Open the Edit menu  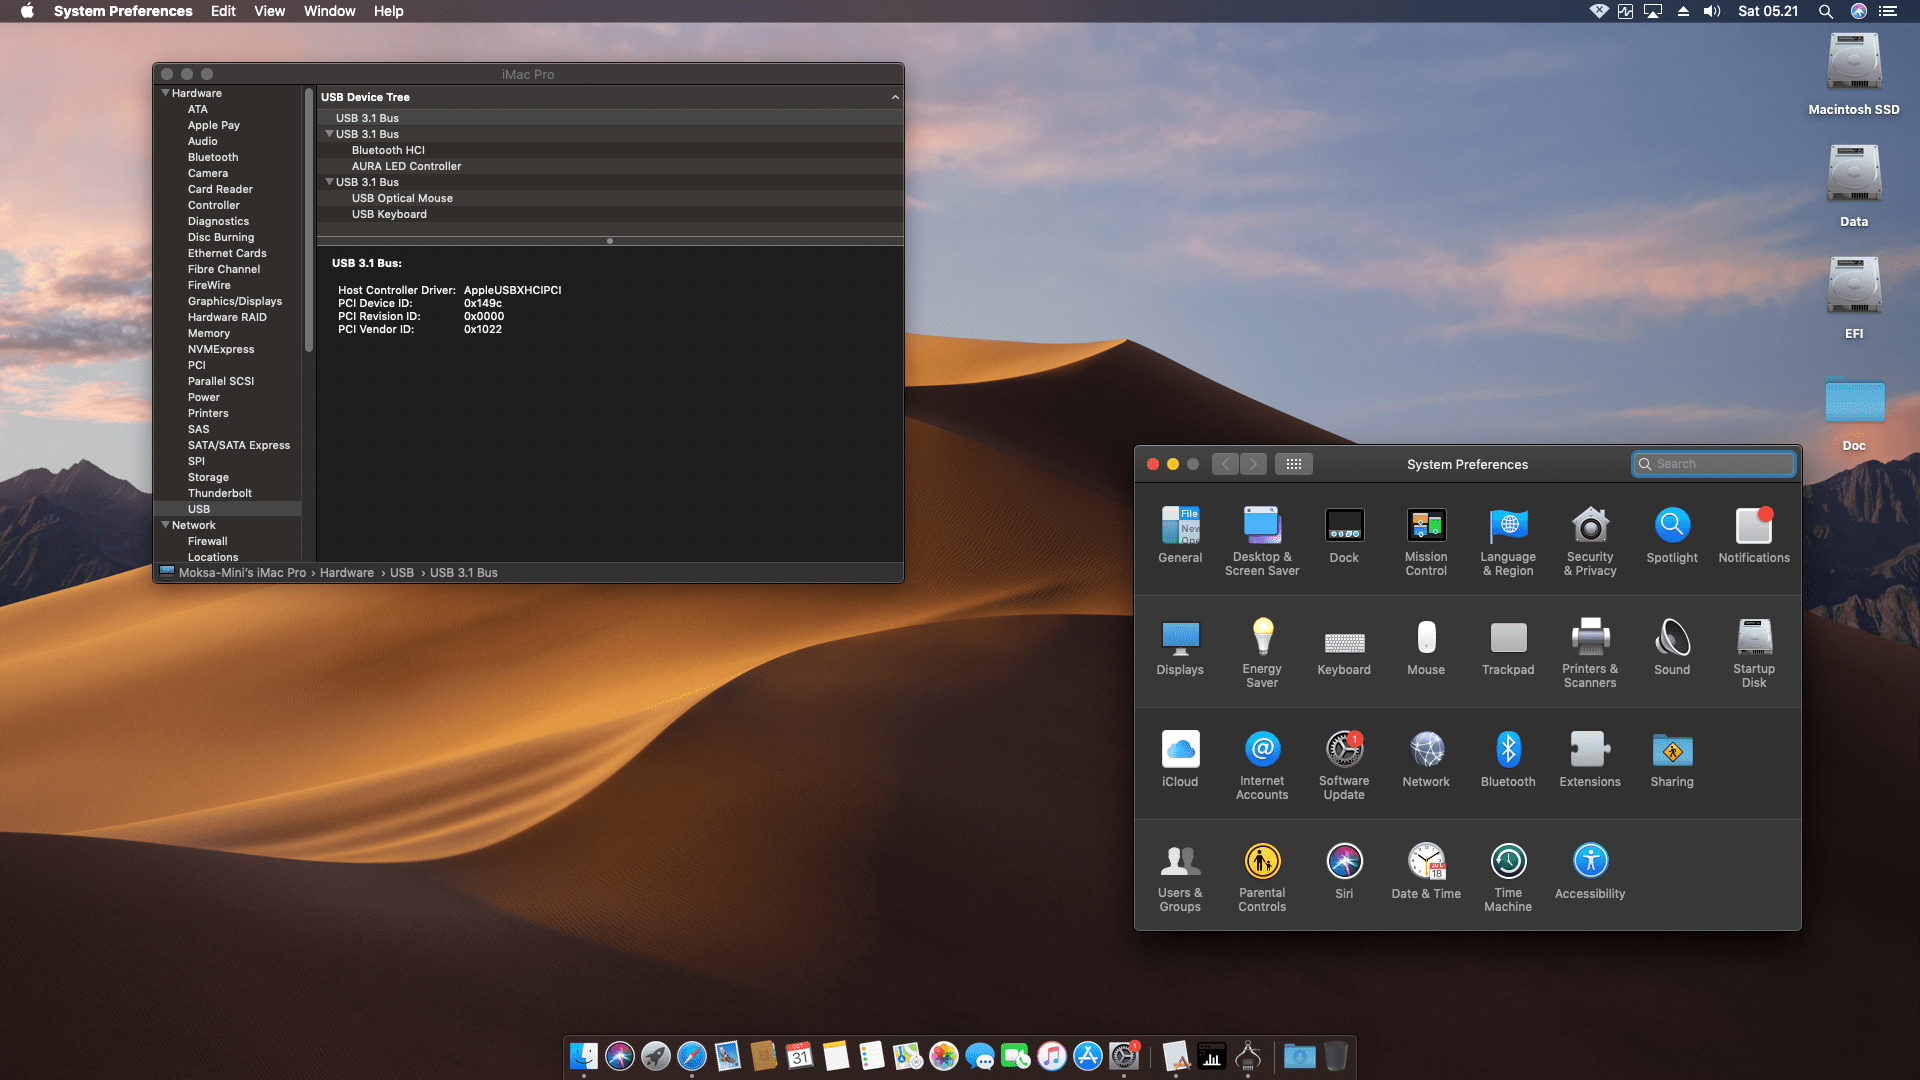click(223, 11)
